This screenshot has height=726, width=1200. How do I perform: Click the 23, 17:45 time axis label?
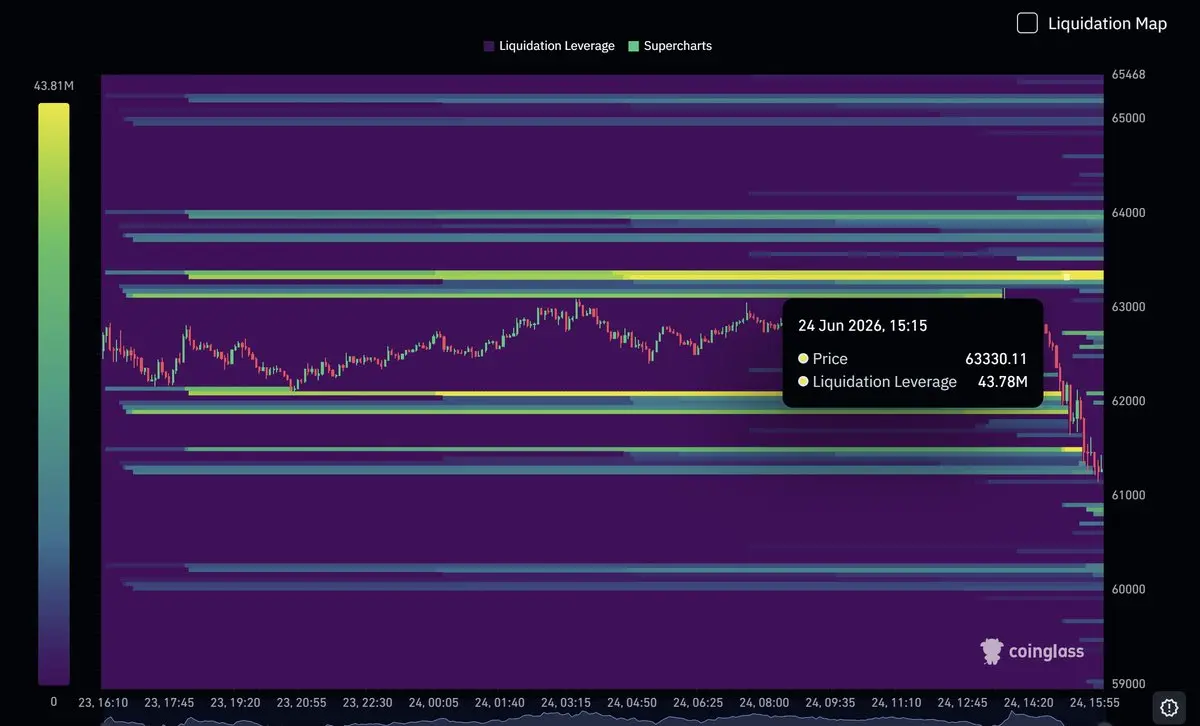[170, 703]
